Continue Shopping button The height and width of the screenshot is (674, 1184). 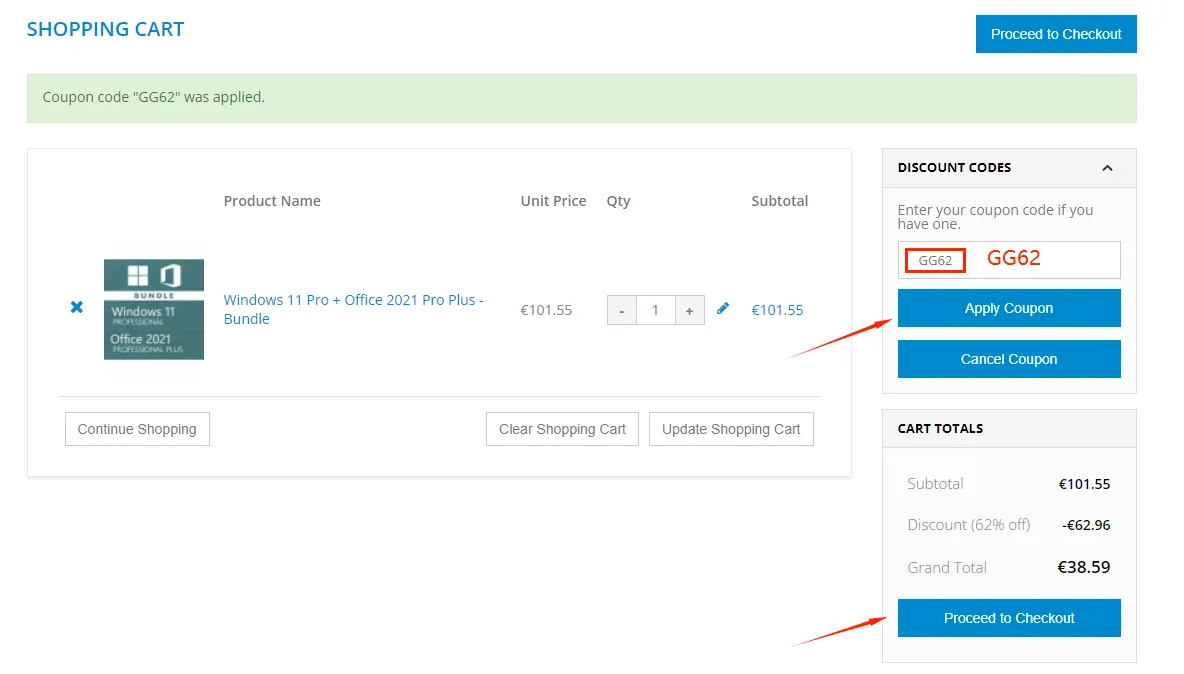[137, 429]
